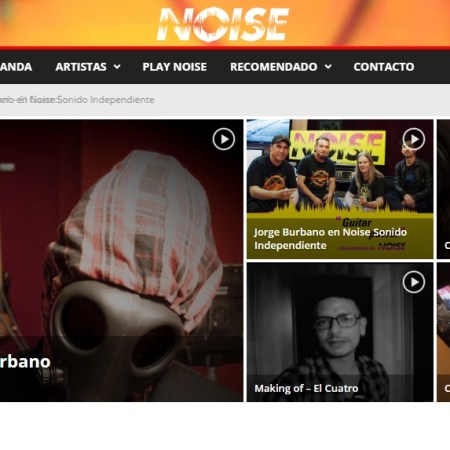This screenshot has width=450, height=450.
Task: Go to the CONTACTO page
Action: (384, 67)
